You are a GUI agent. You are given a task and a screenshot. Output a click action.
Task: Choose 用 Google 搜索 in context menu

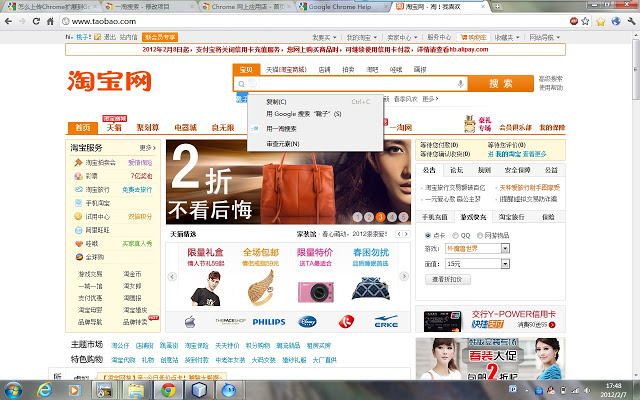(315, 114)
